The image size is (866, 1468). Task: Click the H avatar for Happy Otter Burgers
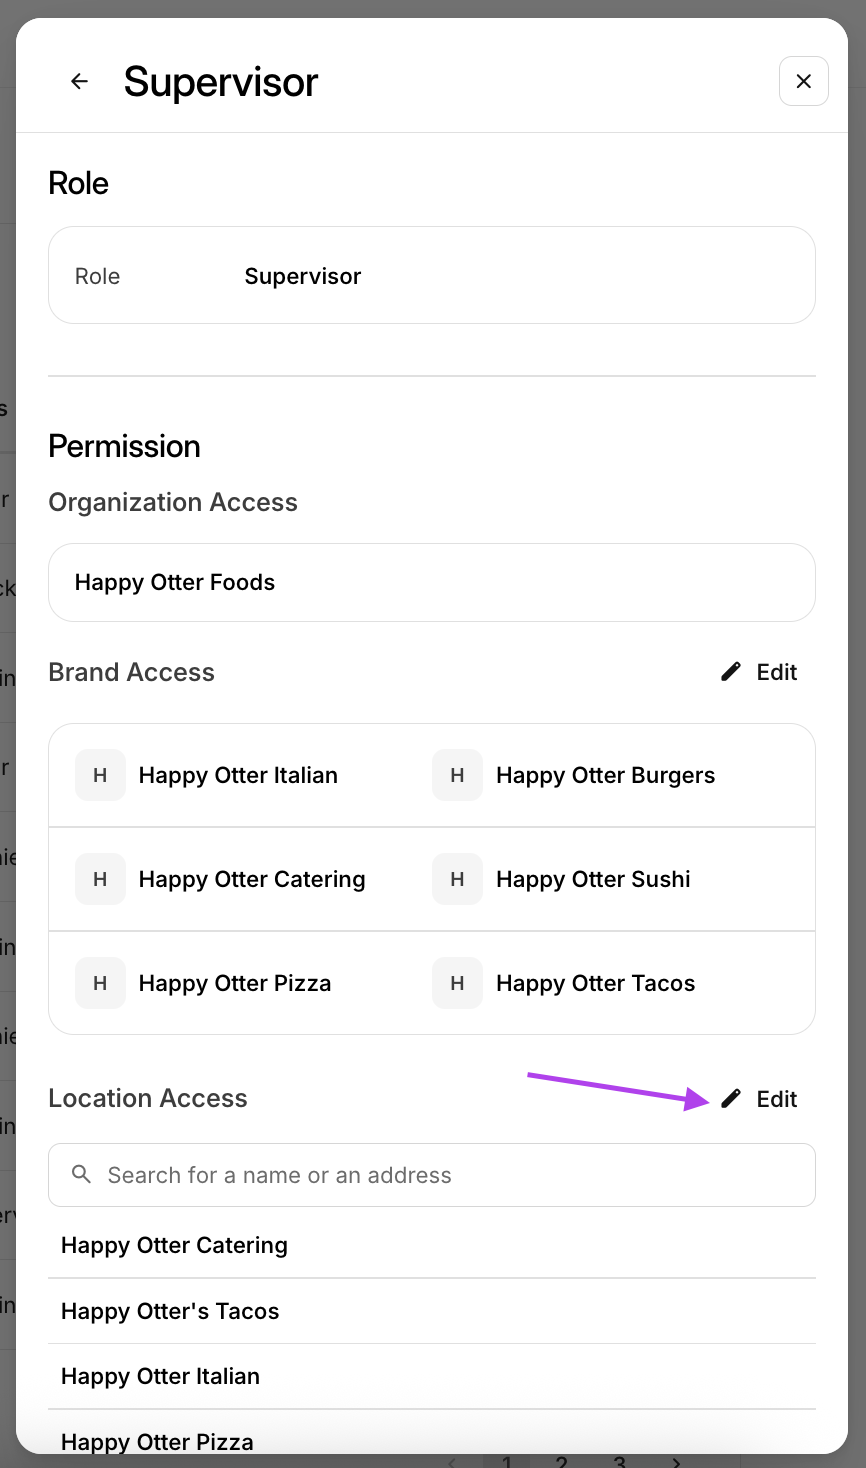pyautogui.click(x=457, y=775)
